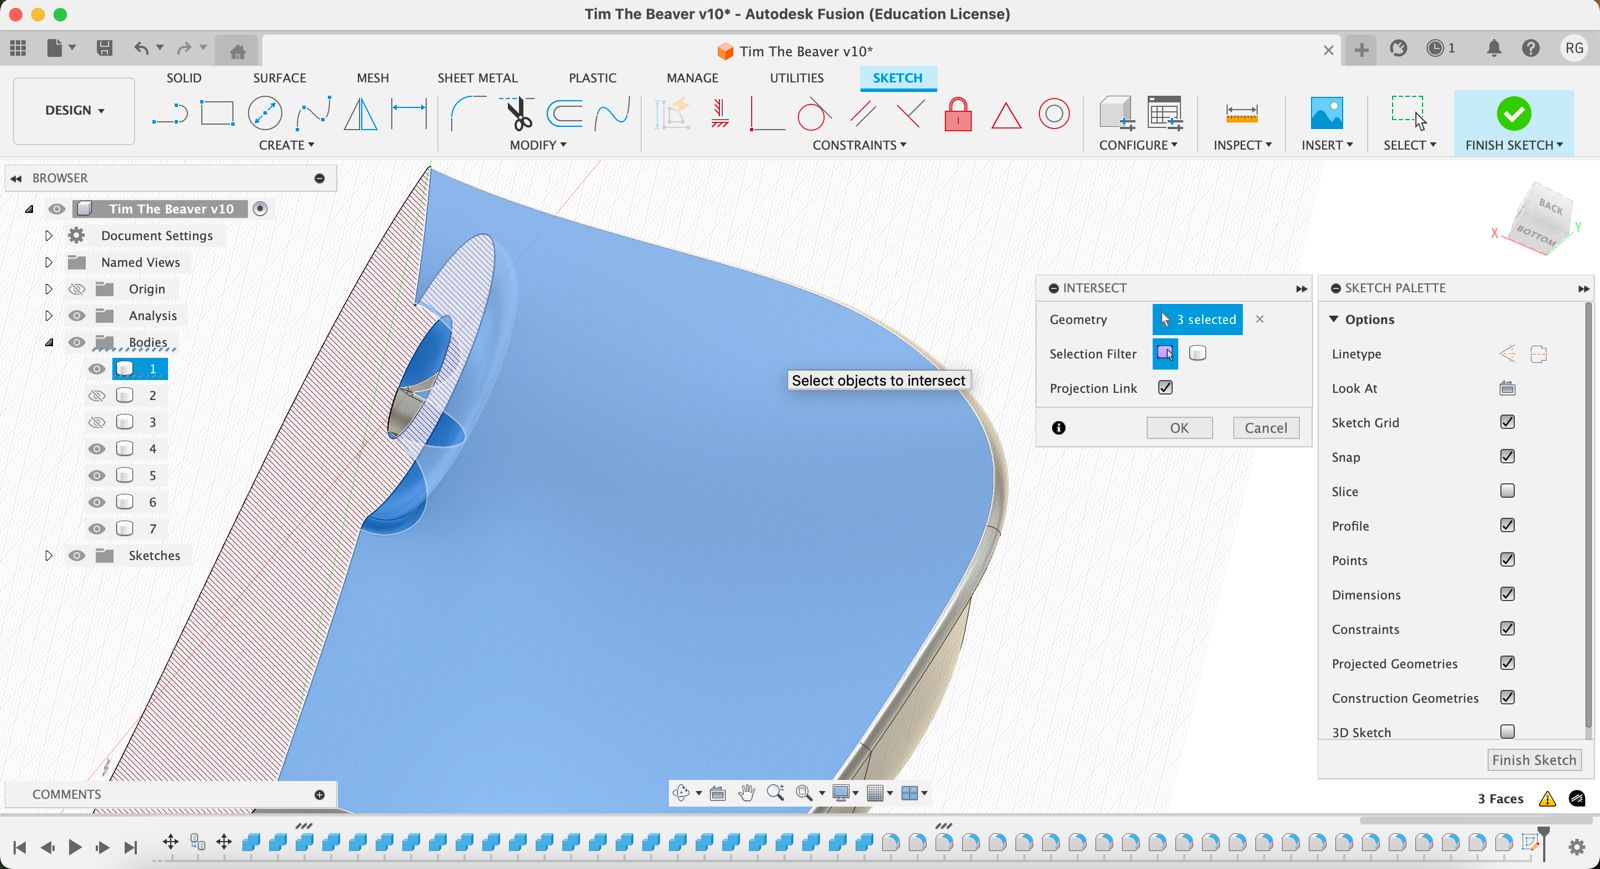
Task: Select the Center Diameter Circle tool
Action: click(x=265, y=114)
